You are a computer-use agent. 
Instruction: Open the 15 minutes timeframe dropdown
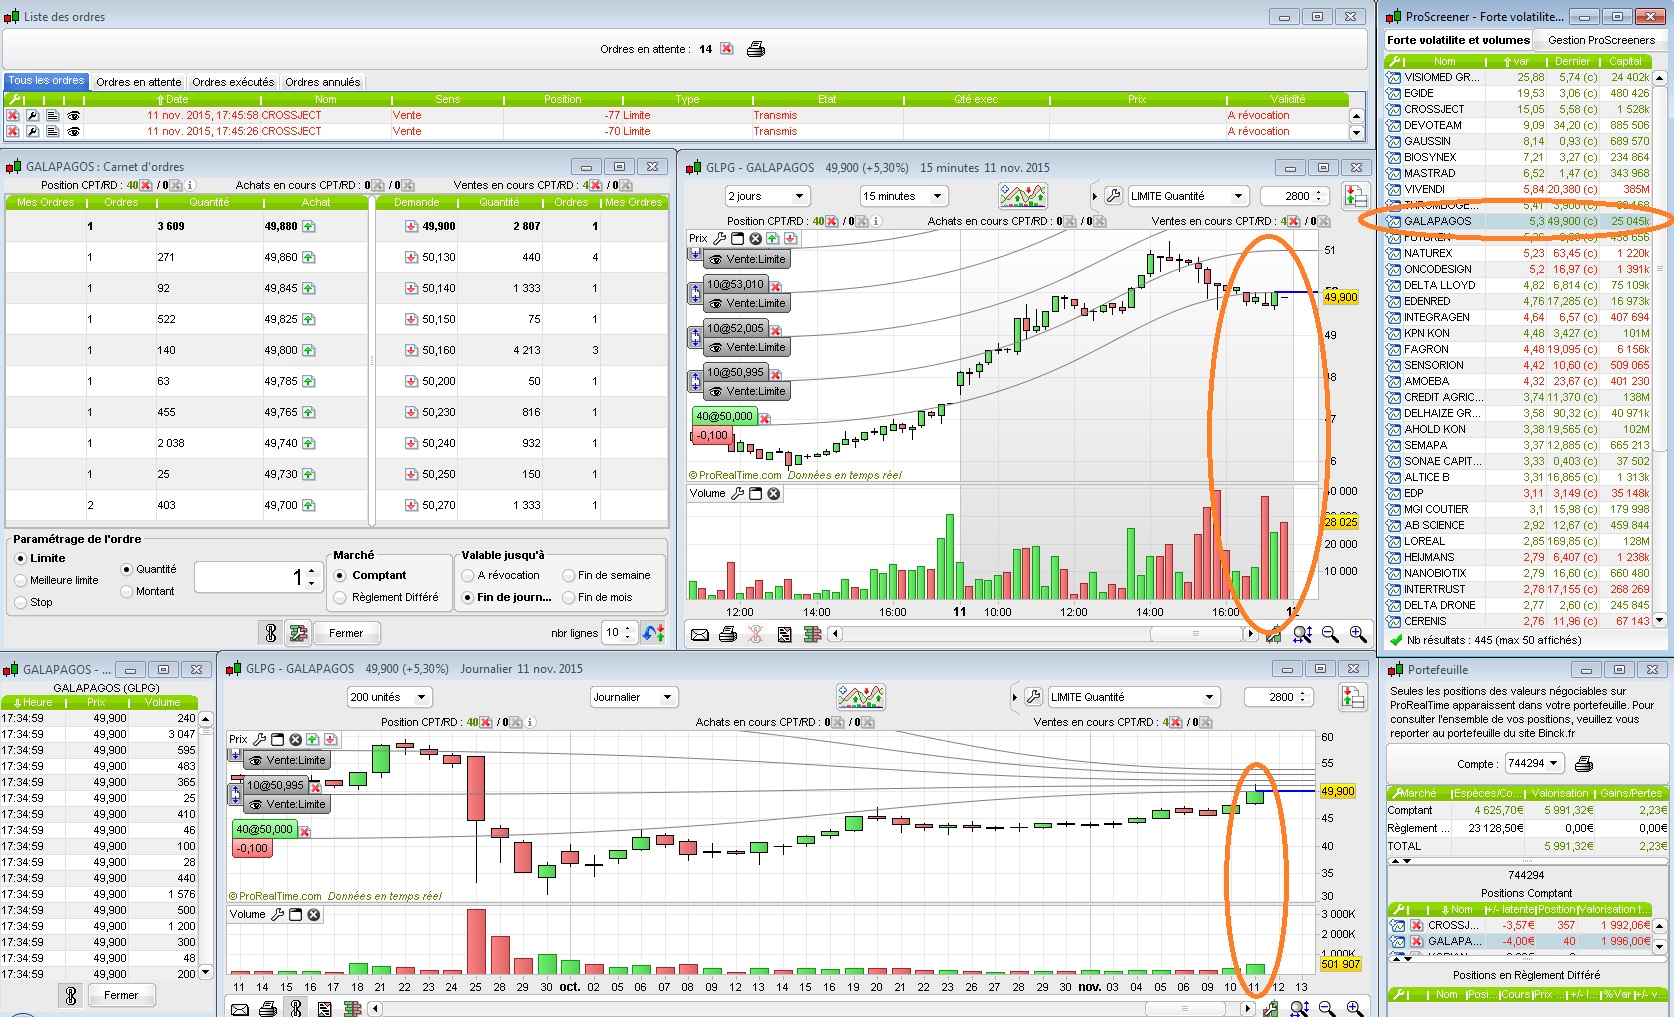pos(903,196)
